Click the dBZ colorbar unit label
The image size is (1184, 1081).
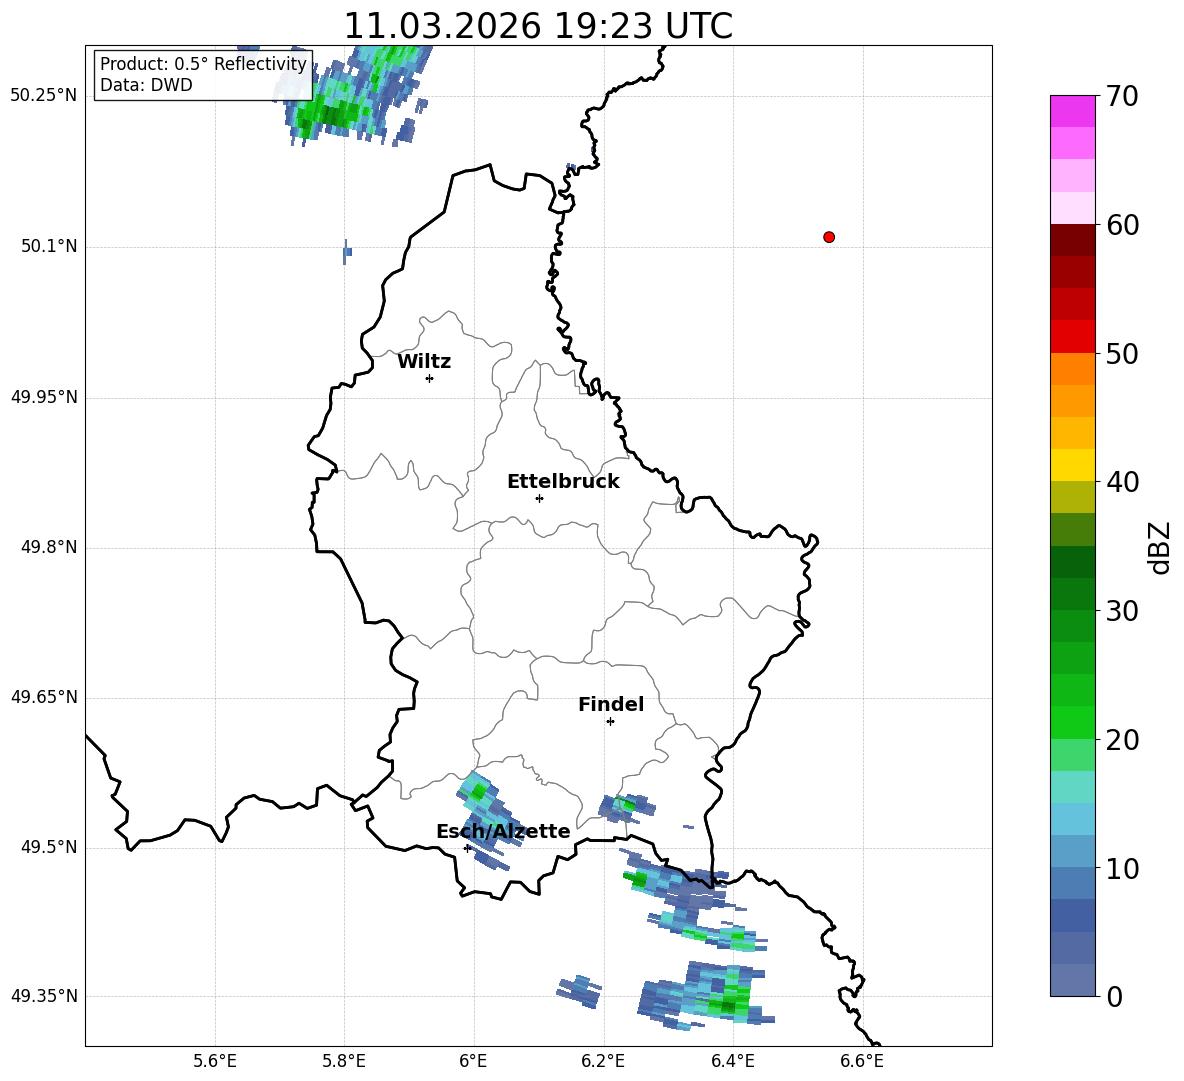tap(1159, 547)
